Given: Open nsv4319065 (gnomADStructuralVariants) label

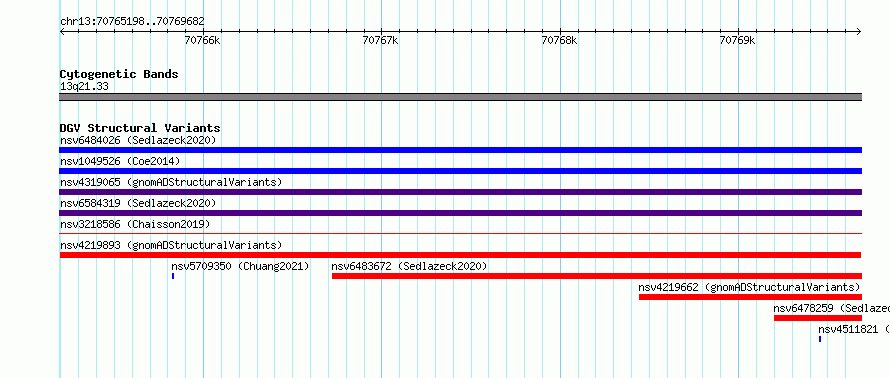Looking at the screenshot, I should click(171, 182).
